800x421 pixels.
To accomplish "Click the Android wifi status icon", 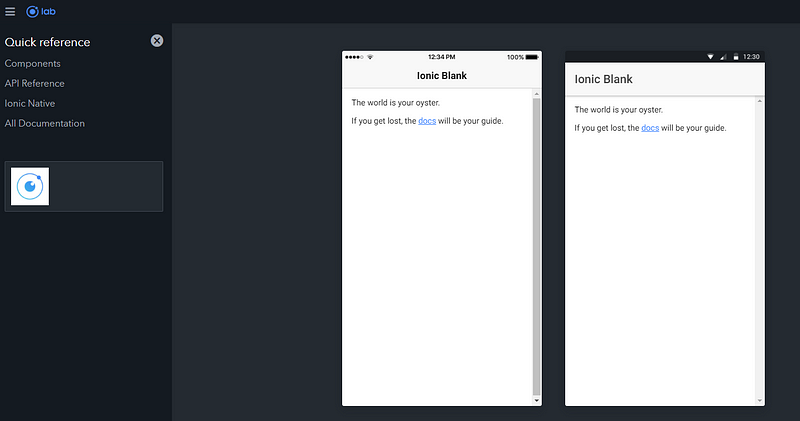I will (x=710, y=57).
